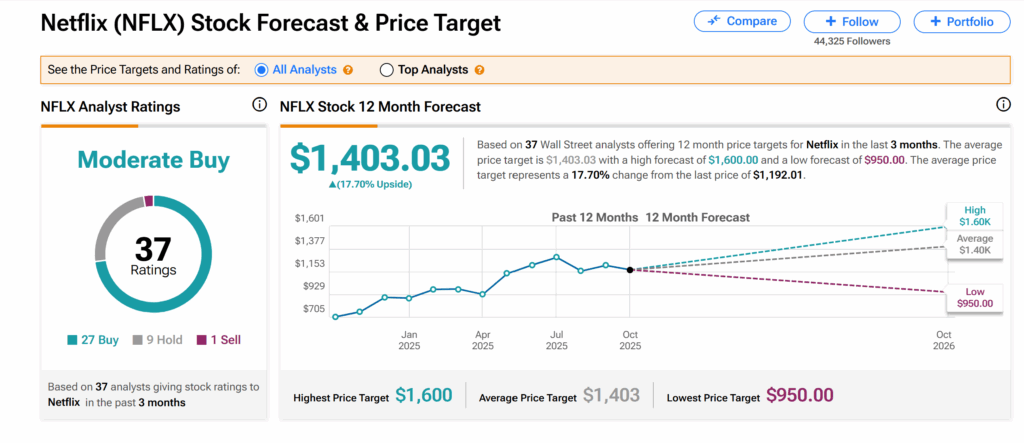Add NFLX to Portfolio
The image size is (1024, 443).
tap(961, 21)
